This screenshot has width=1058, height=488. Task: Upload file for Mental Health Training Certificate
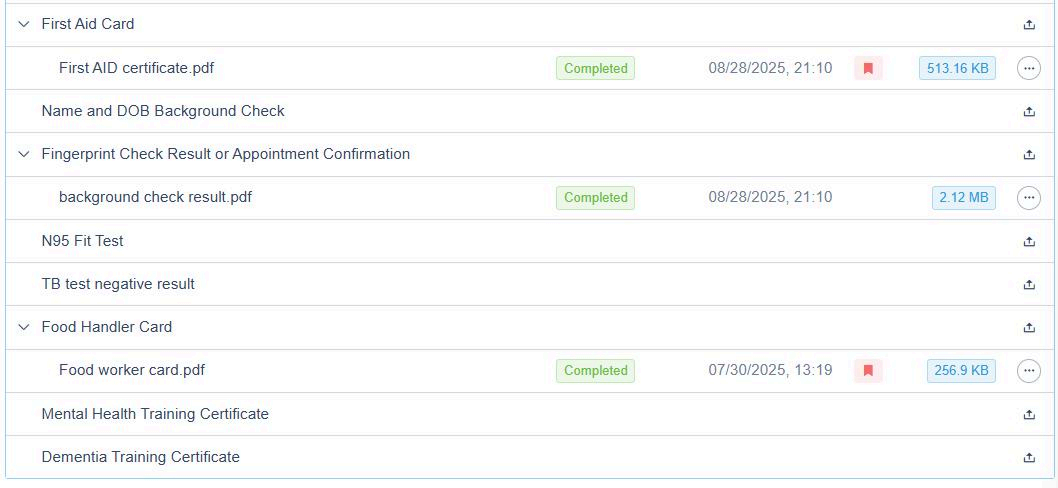1029,415
